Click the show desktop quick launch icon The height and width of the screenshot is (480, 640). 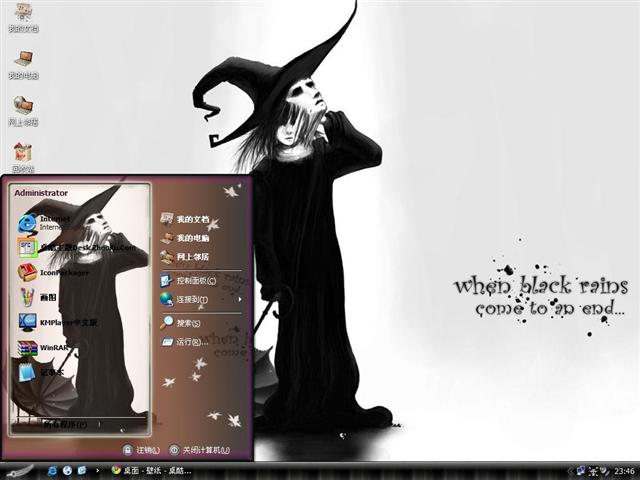point(82,471)
